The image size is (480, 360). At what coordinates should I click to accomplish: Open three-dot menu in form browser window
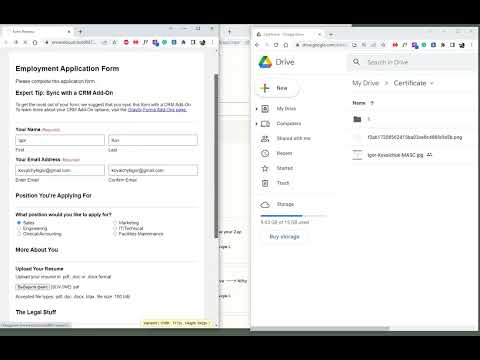coord(212,42)
